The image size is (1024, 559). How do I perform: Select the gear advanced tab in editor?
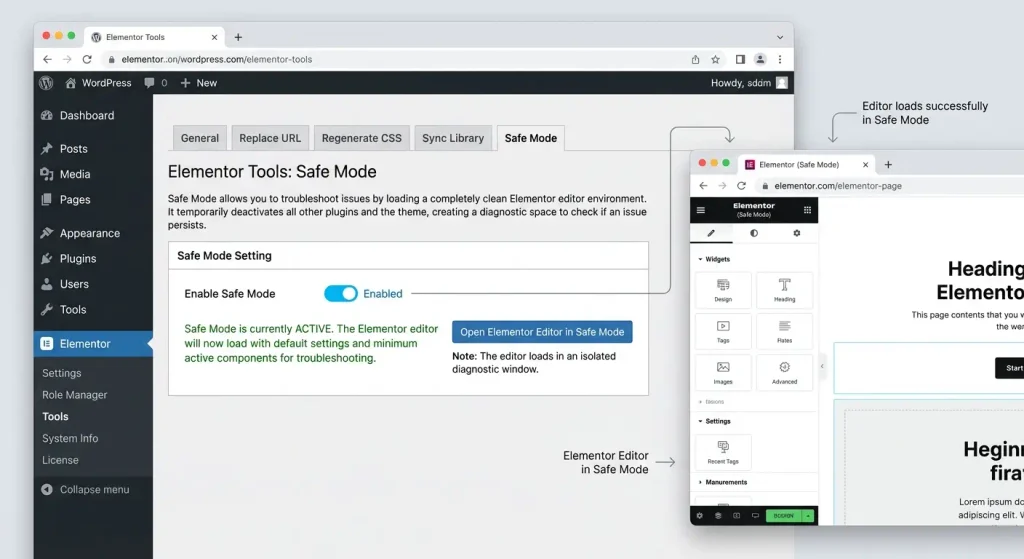[797, 233]
